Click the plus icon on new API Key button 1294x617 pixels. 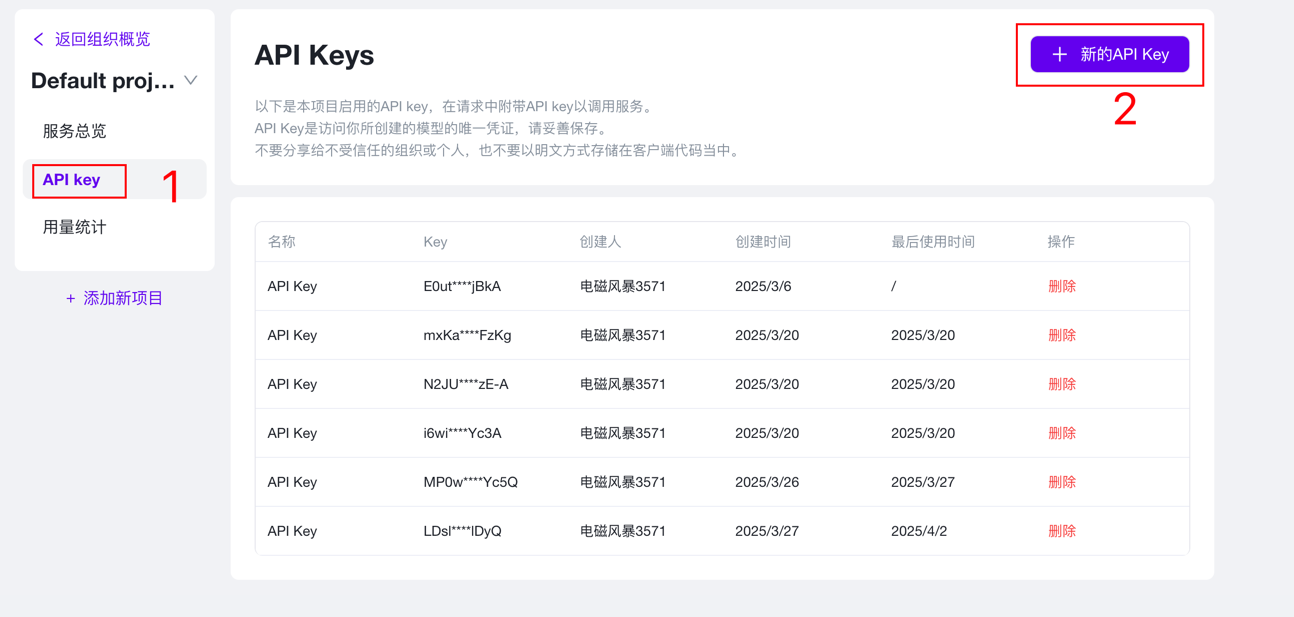(x=1059, y=54)
